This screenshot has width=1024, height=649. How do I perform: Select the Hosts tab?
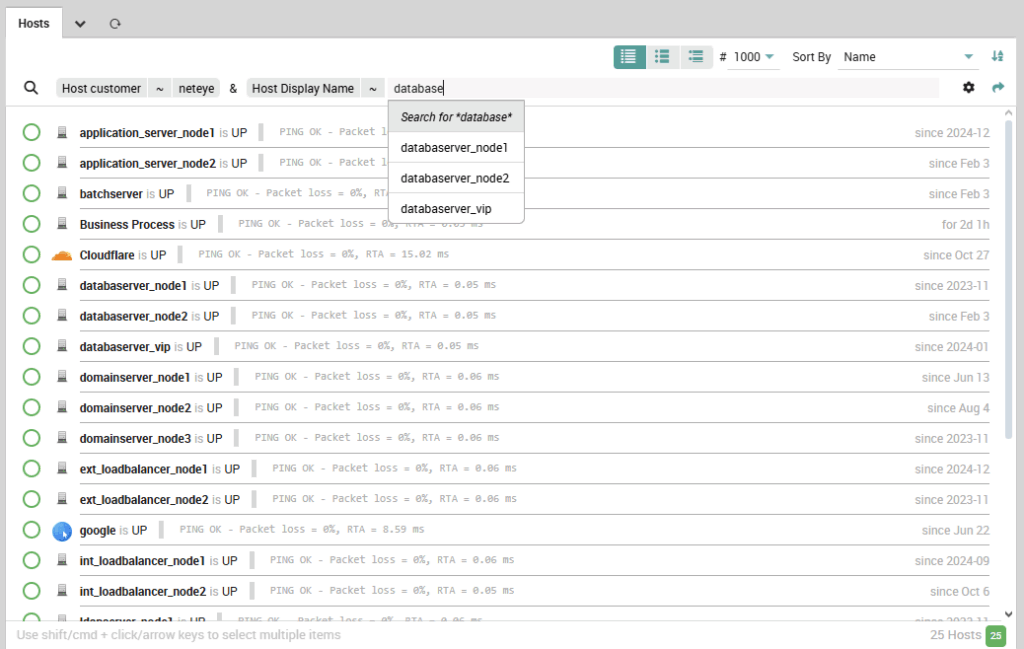tap(34, 23)
